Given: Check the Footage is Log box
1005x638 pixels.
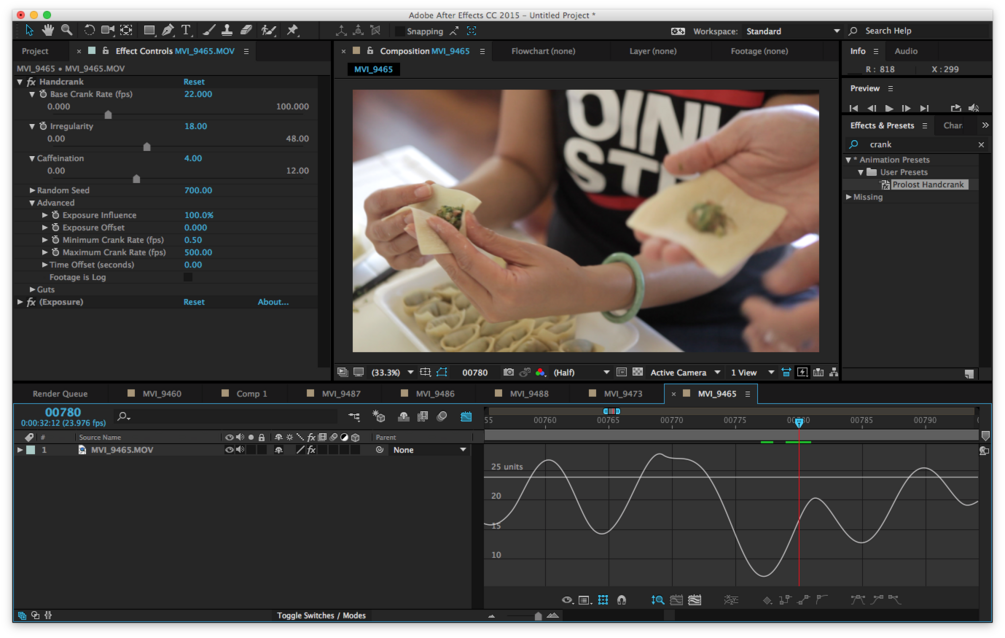Looking at the screenshot, I should 188,277.
